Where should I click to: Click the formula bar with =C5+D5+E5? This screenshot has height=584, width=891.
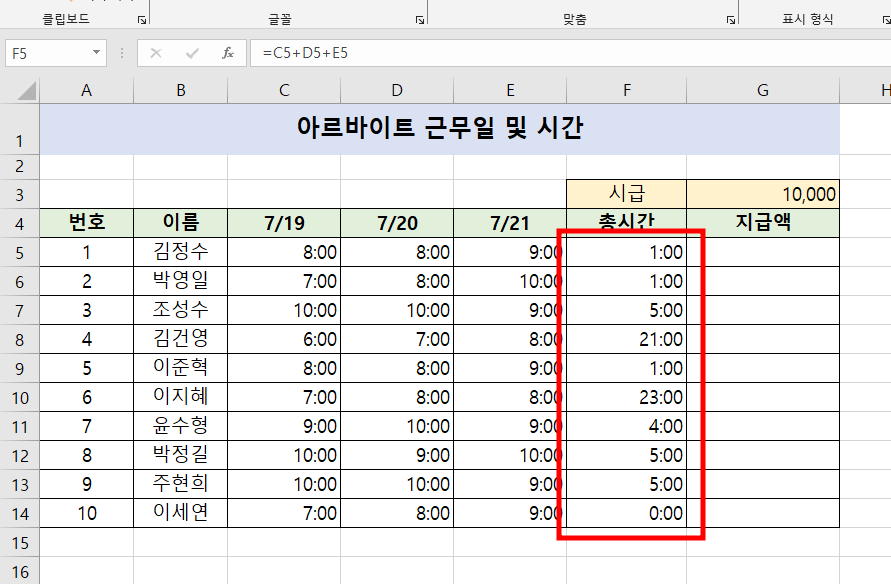(571, 53)
